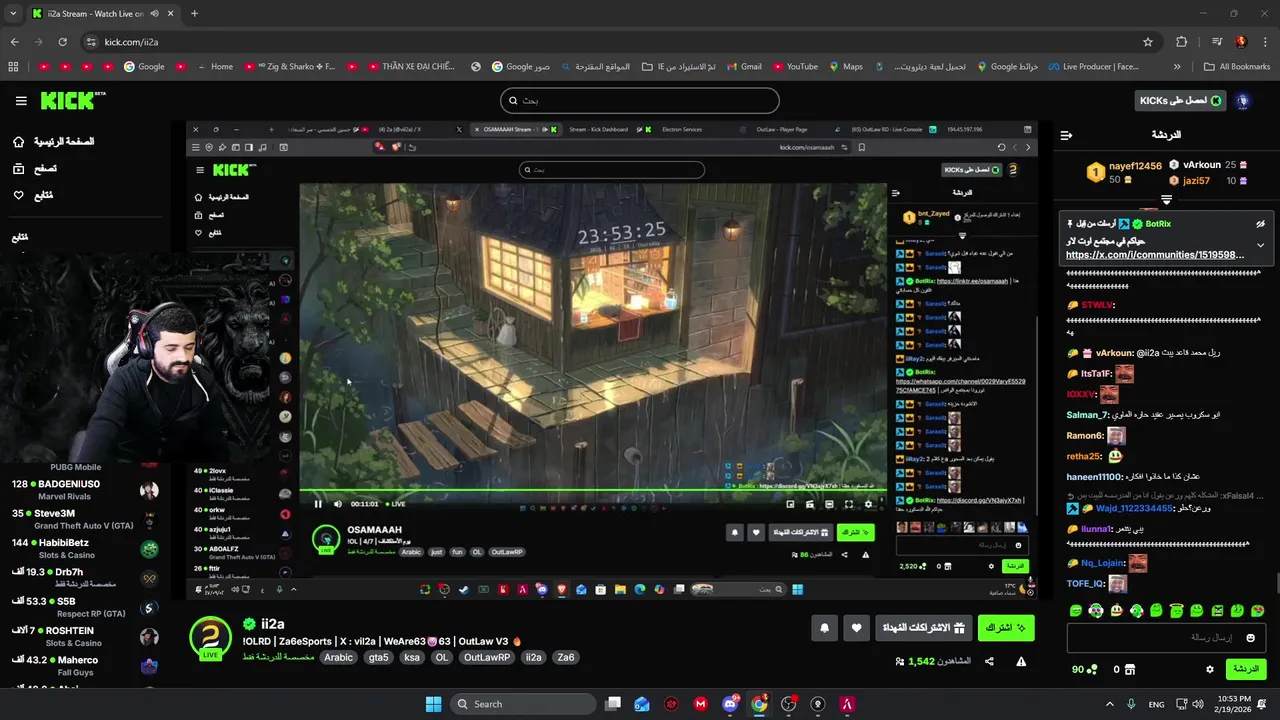Bookmark this page with star icon

[x=1148, y=42]
